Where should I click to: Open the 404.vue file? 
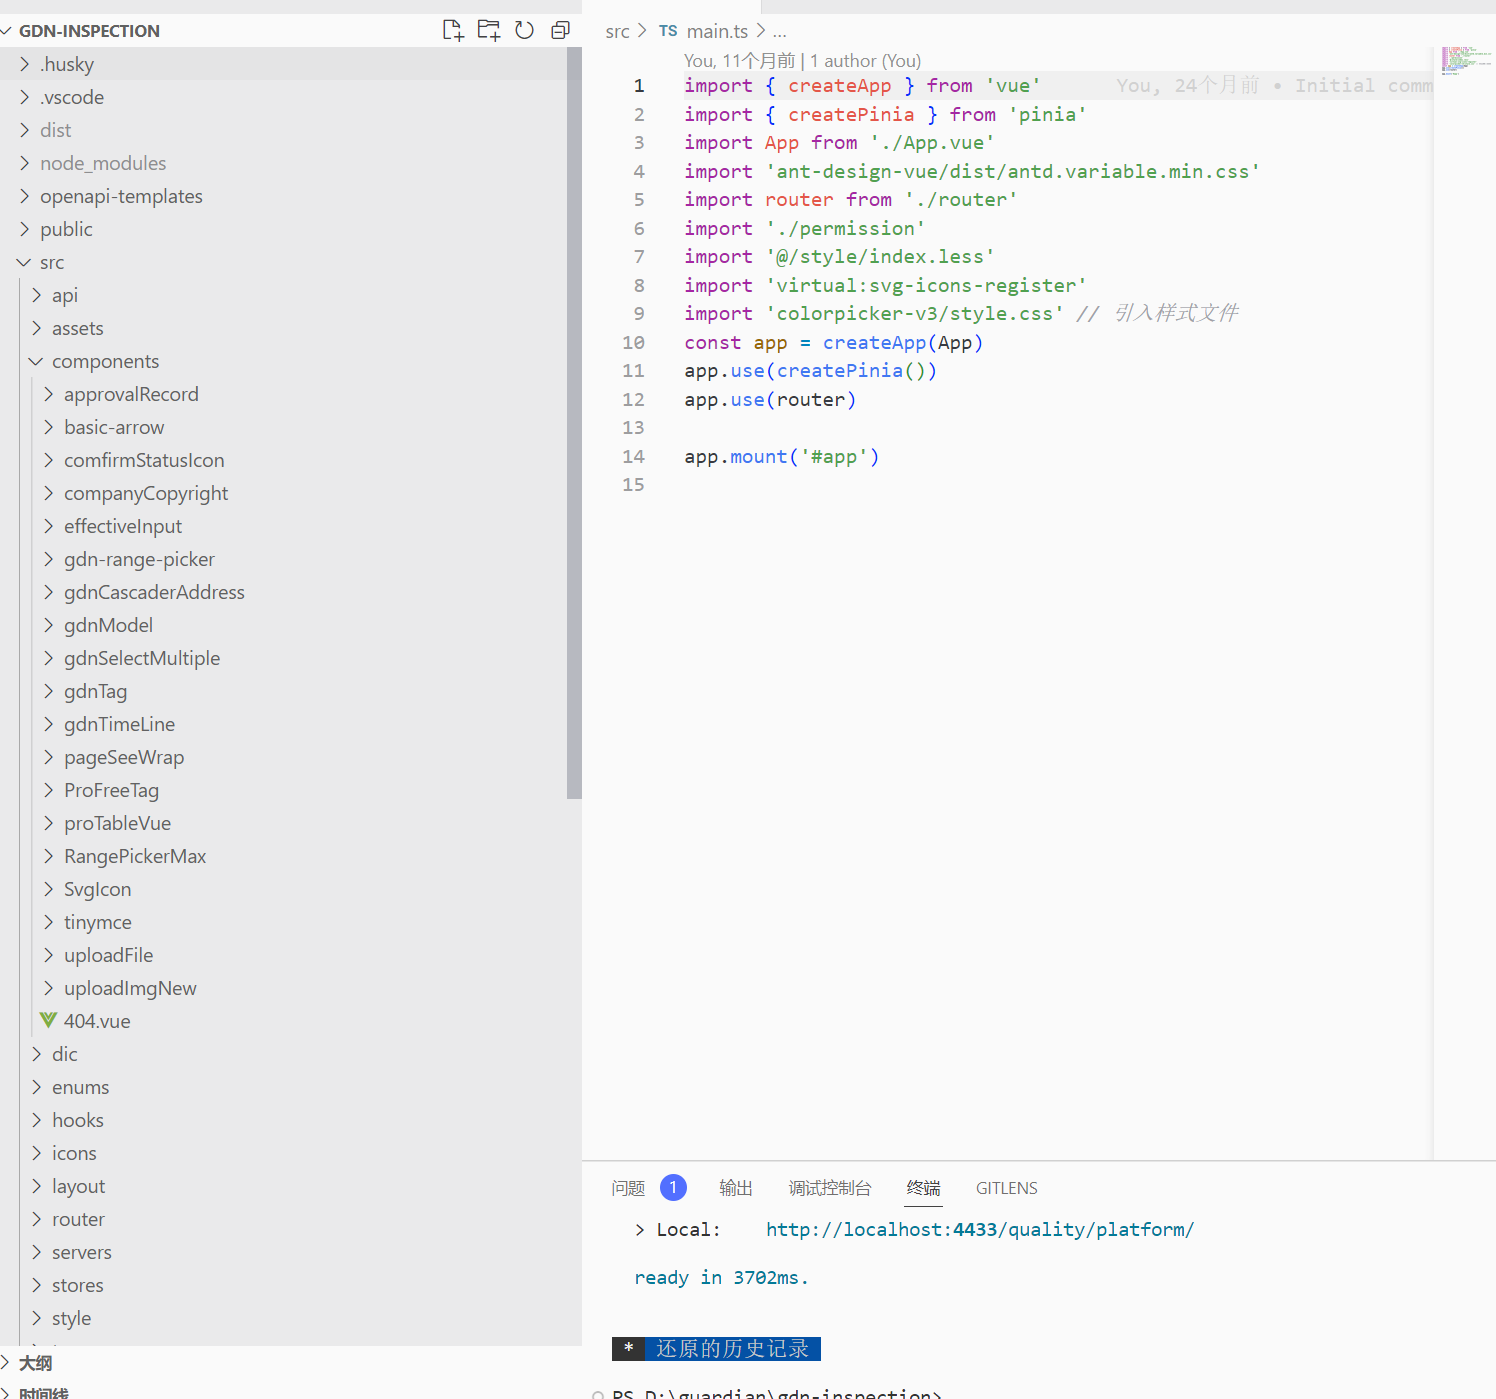(97, 1021)
